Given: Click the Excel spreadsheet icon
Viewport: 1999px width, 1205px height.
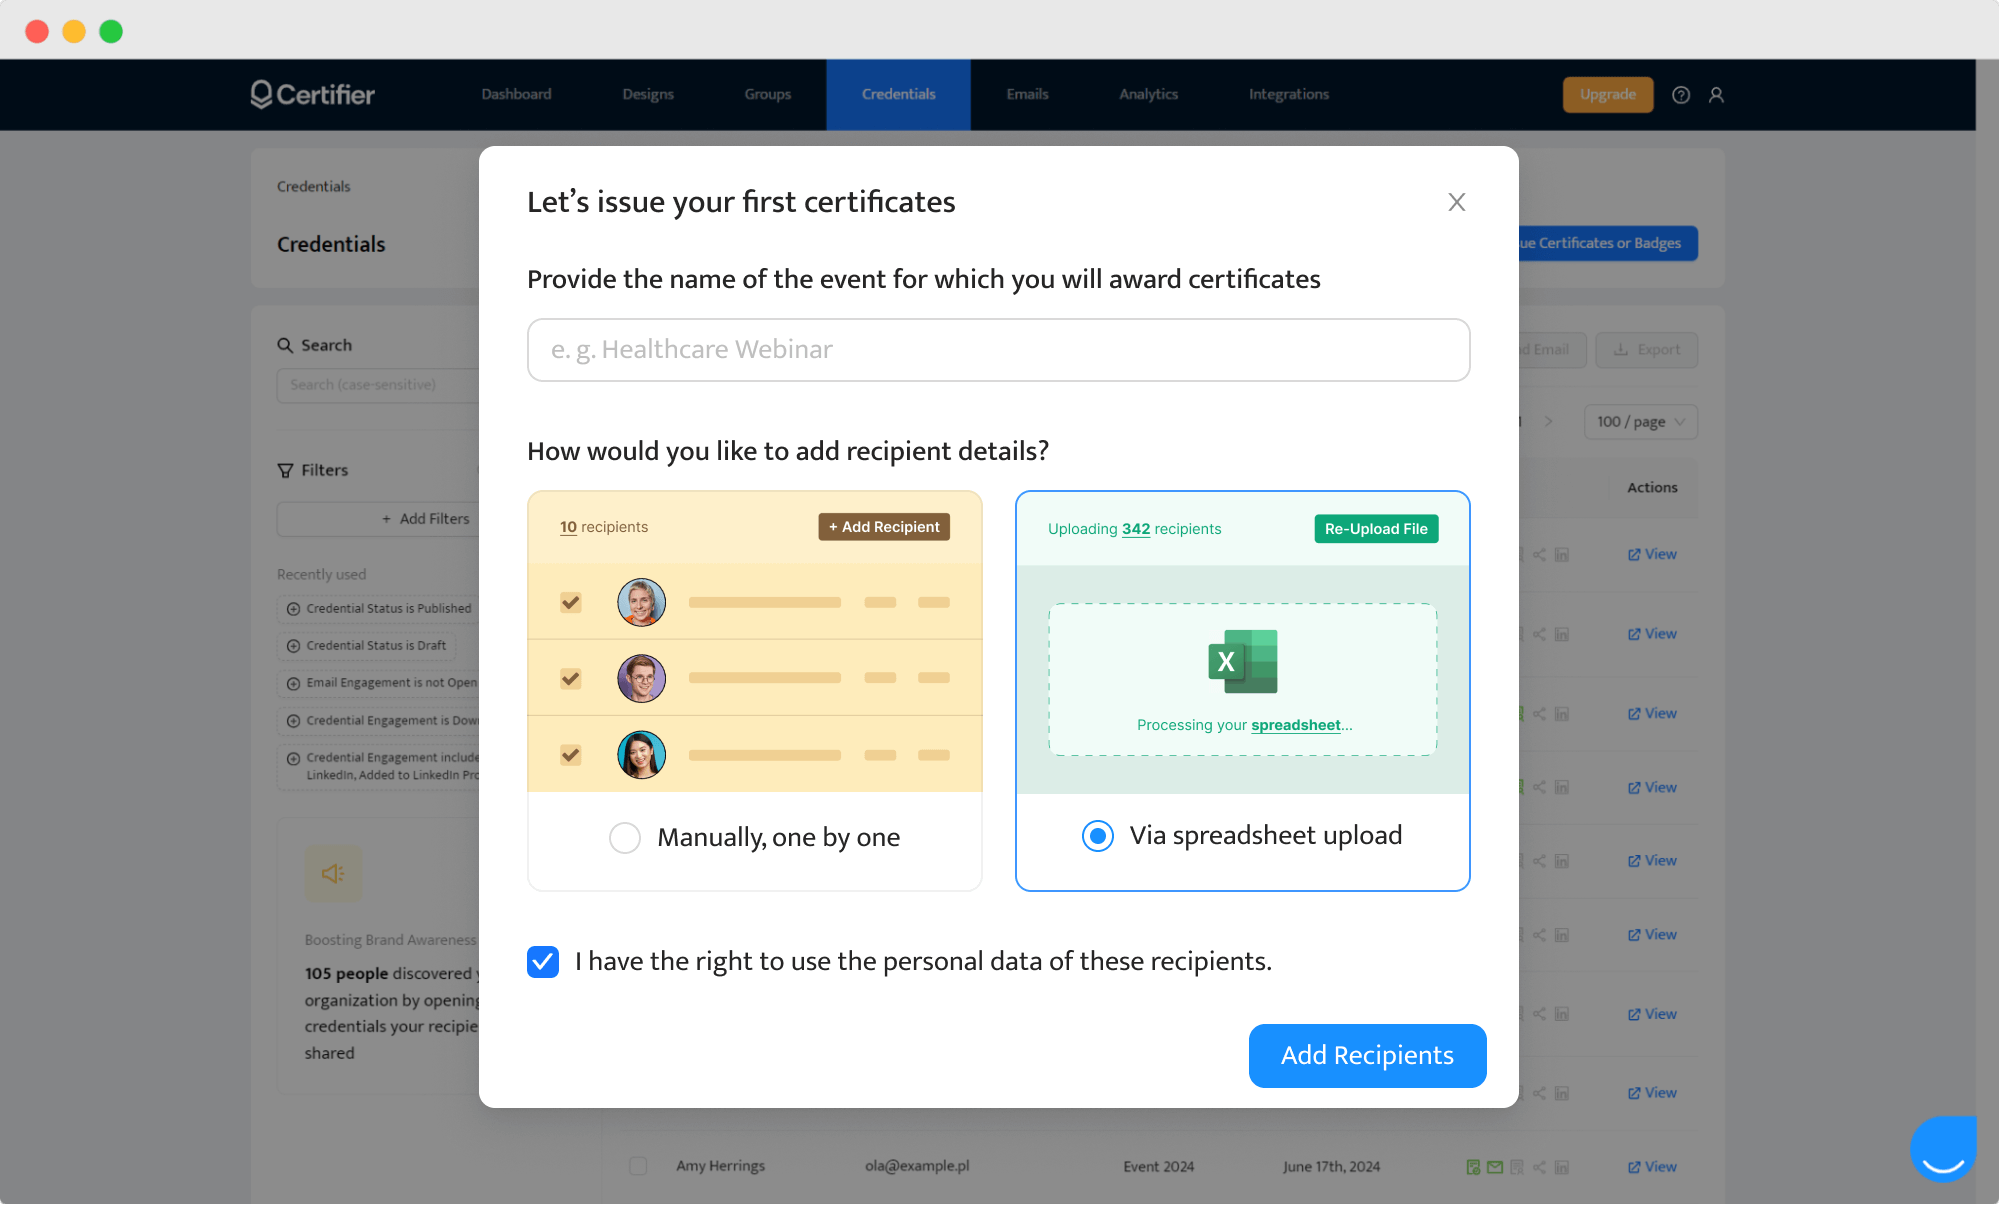Looking at the screenshot, I should [x=1243, y=661].
